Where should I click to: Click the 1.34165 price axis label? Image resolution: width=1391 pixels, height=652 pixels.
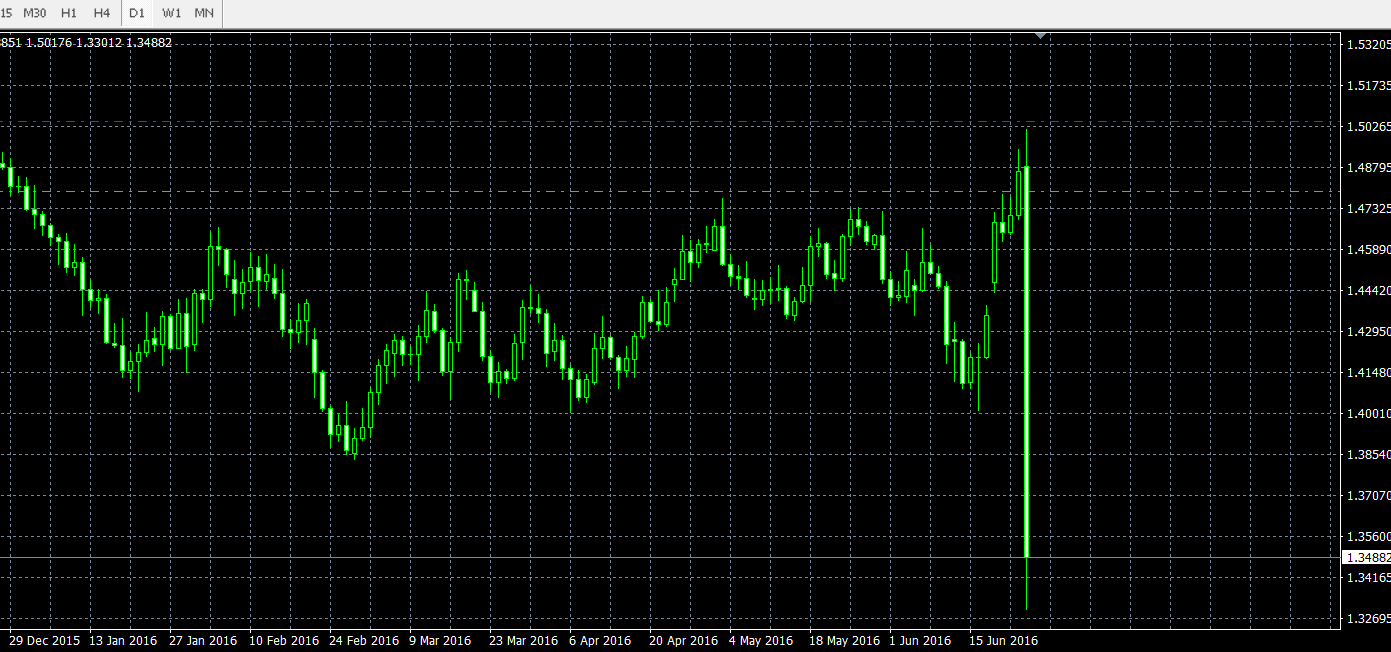[1368, 578]
